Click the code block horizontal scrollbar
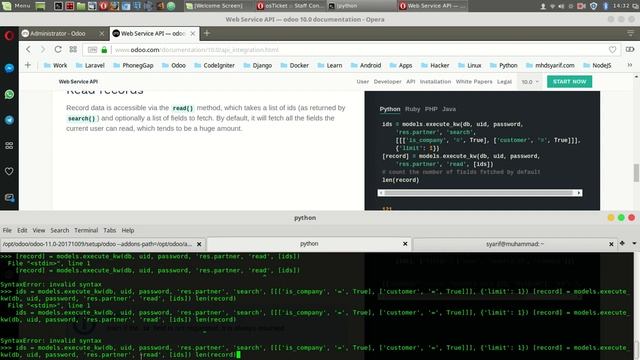 click(480, 193)
